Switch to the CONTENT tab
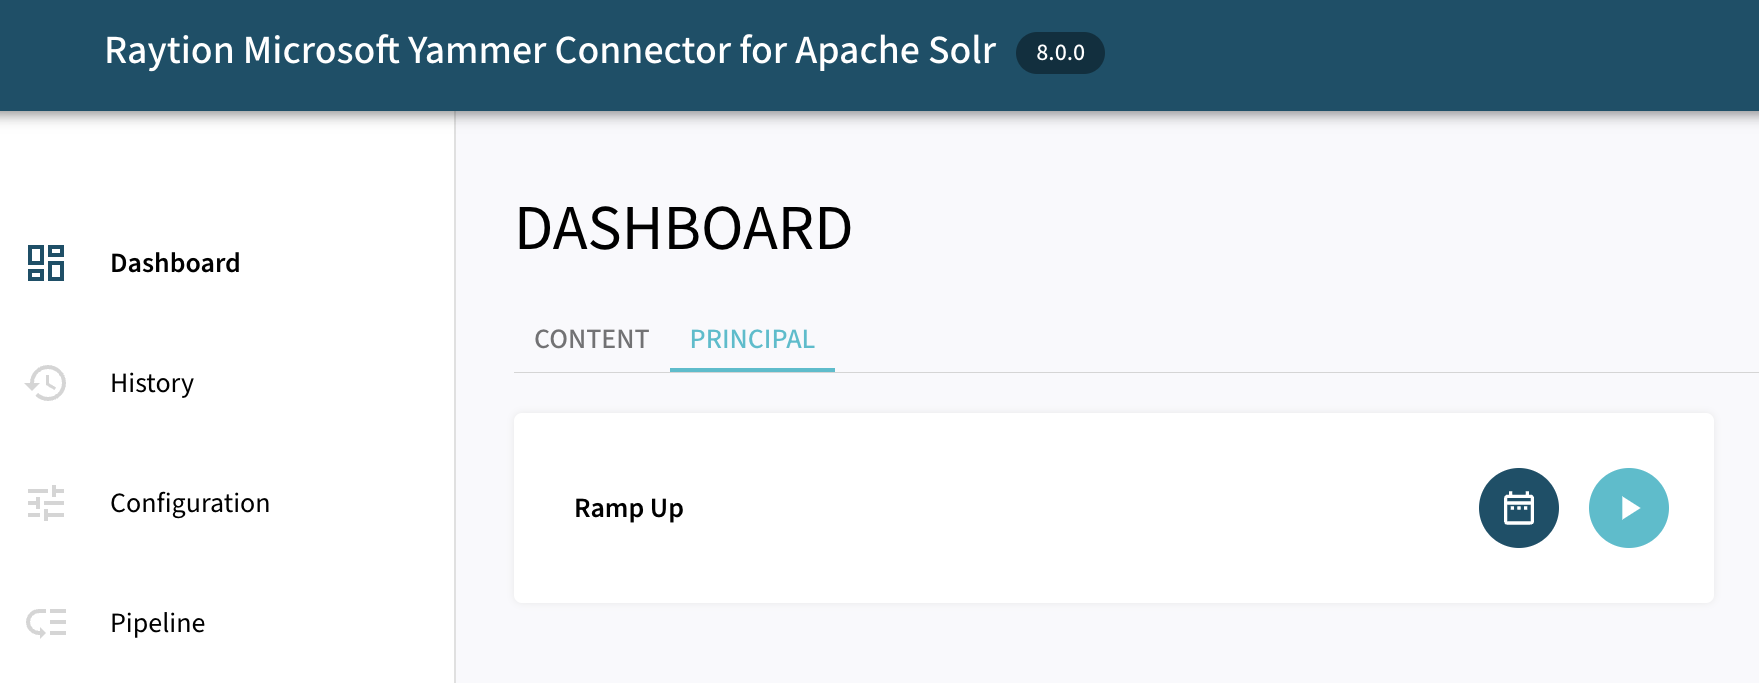The height and width of the screenshot is (683, 1759). [x=590, y=339]
